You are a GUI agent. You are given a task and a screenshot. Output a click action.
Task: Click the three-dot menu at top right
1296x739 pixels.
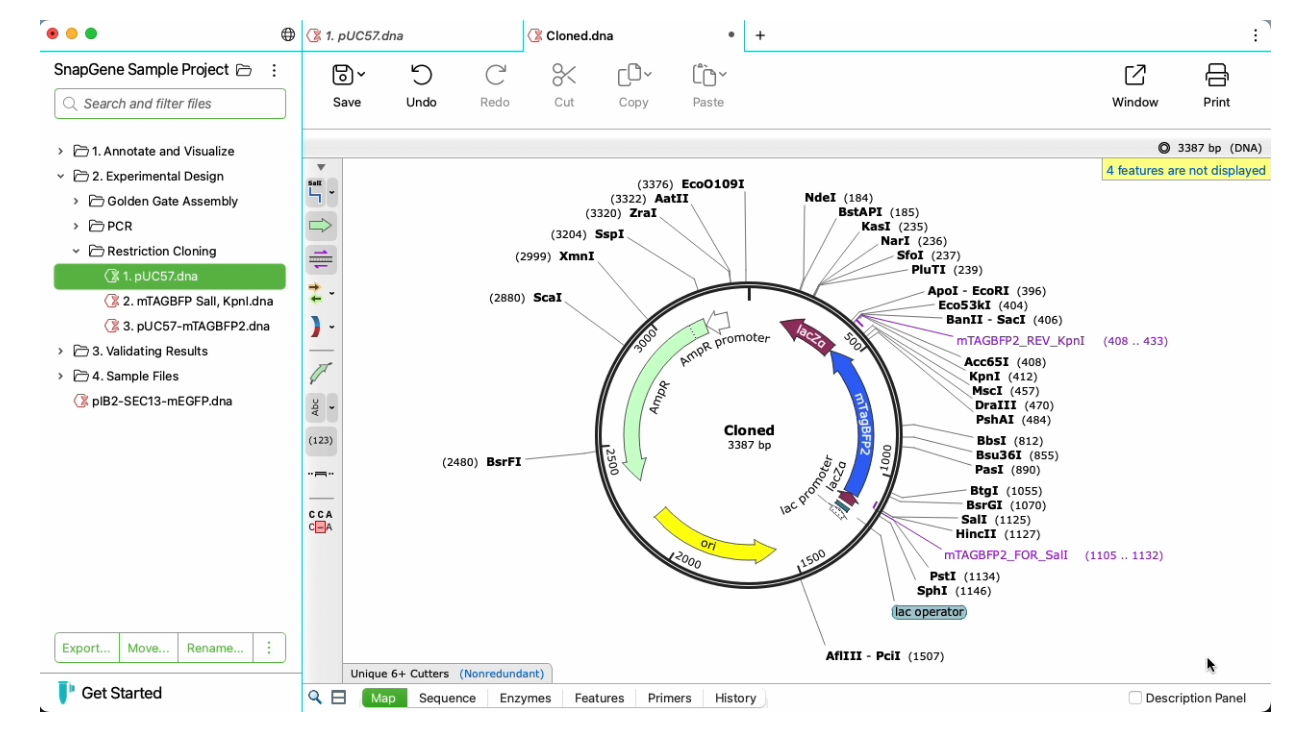pos(1256,35)
